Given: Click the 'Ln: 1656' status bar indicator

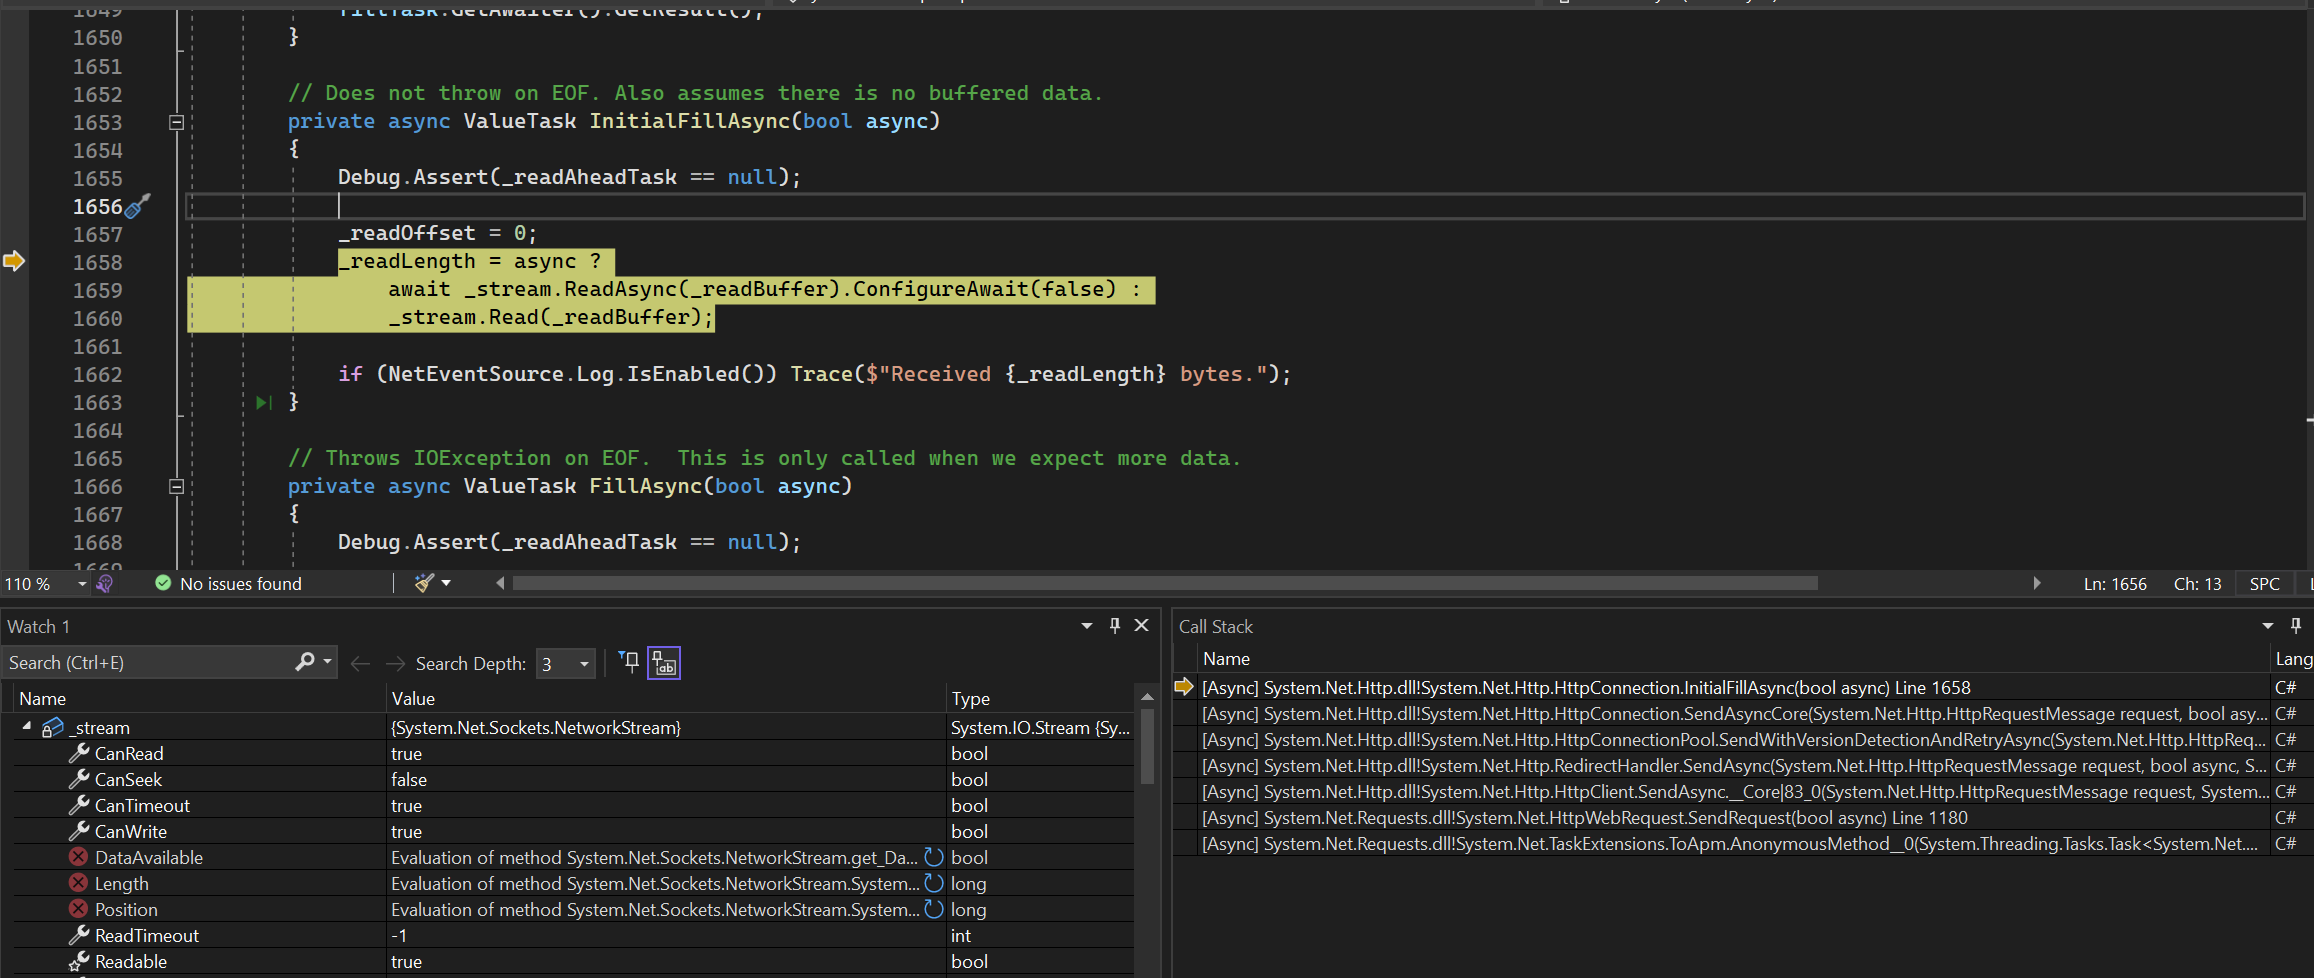Looking at the screenshot, I should coord(2113,583).
